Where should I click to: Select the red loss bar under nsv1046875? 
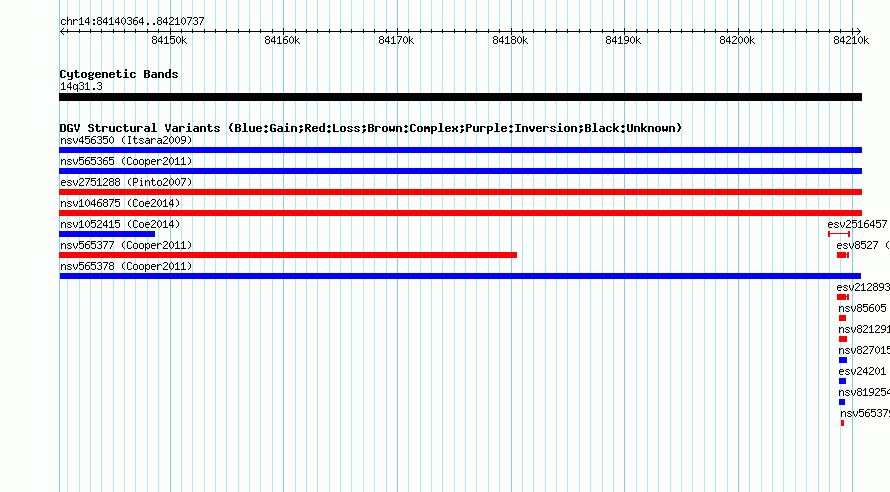[460, 213]
